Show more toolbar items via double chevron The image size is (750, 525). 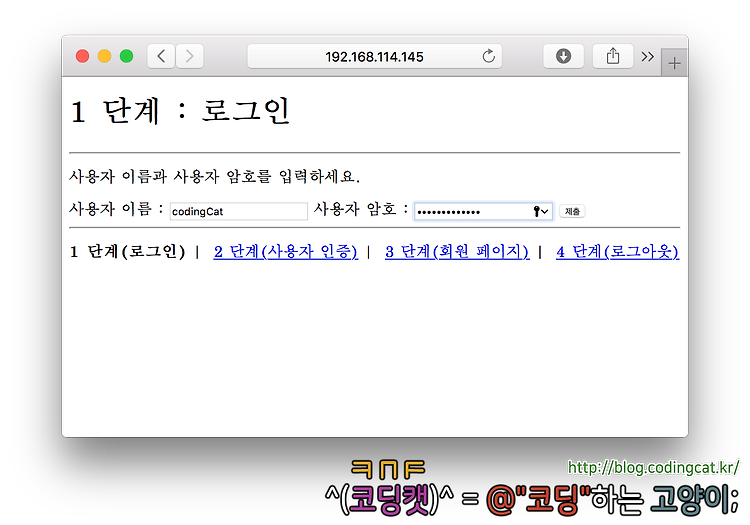tap(647, 57)
